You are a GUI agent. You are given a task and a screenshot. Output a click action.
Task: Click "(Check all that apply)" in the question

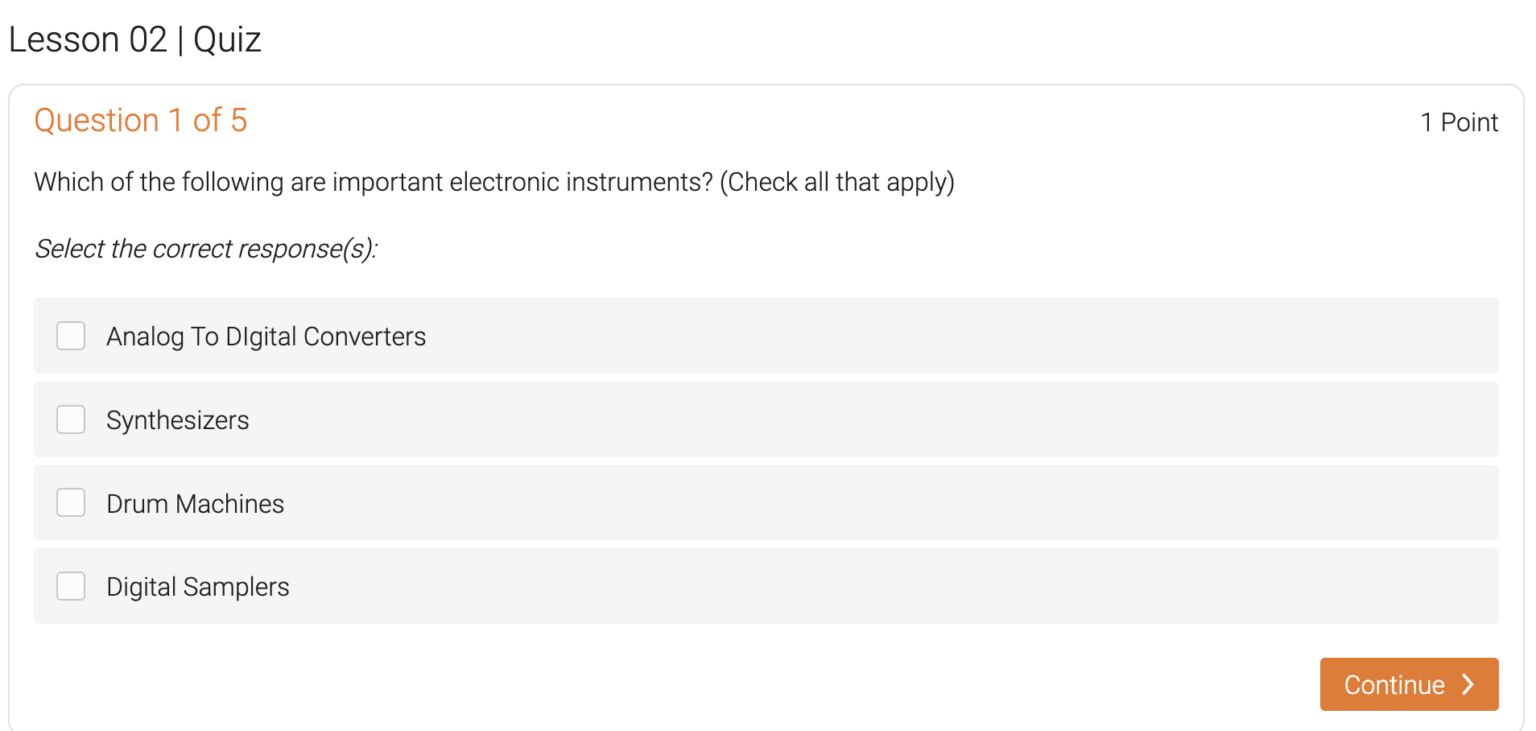837,183
